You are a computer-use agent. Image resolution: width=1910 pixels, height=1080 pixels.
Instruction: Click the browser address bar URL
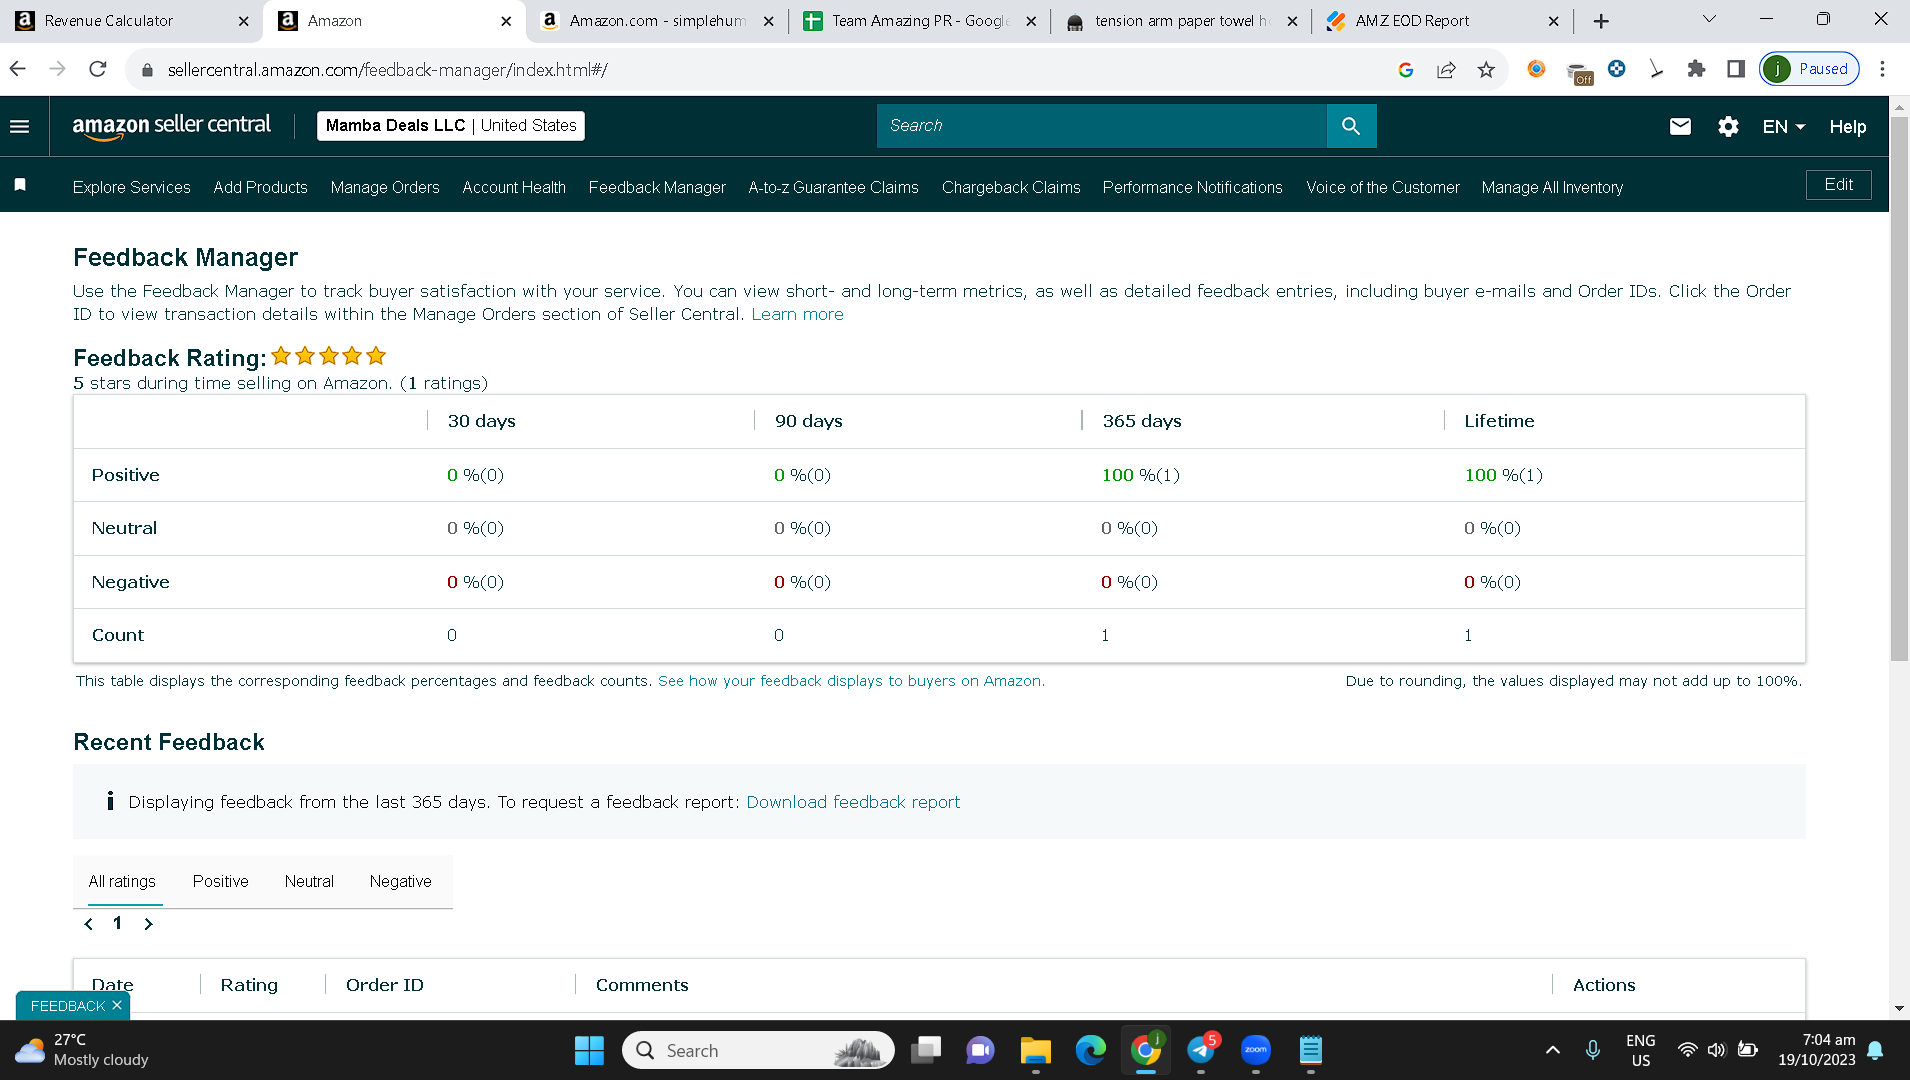387,70
